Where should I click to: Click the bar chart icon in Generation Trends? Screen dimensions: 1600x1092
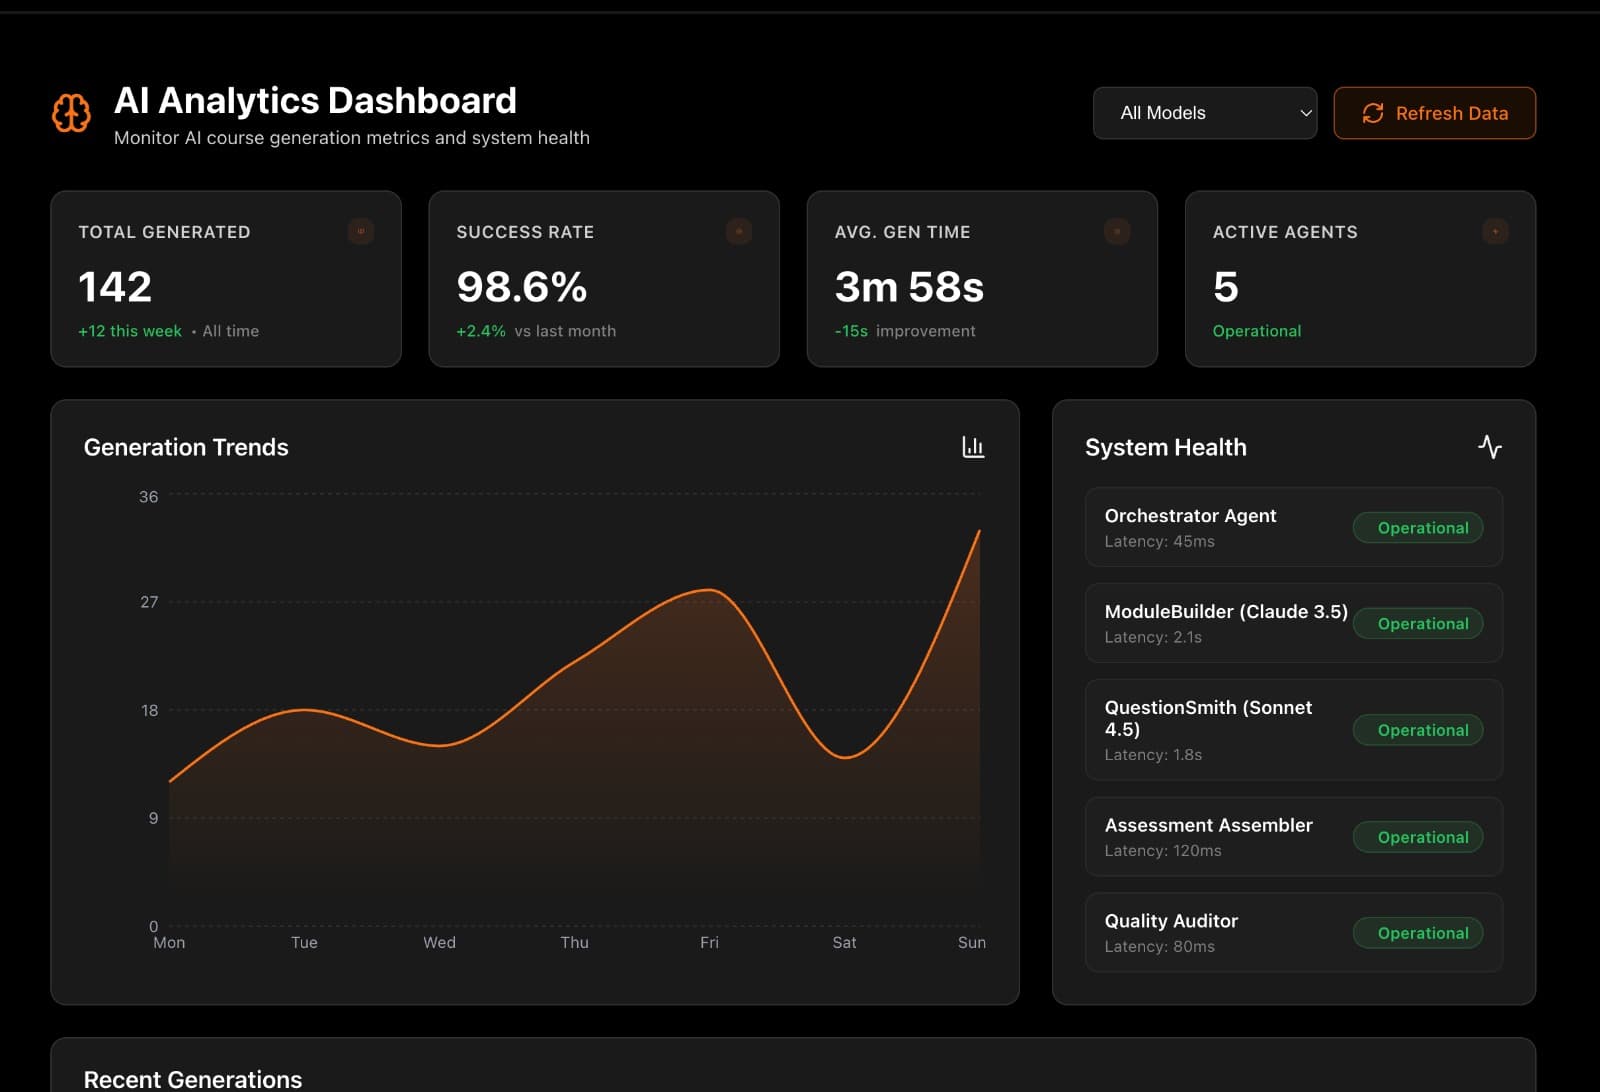coord(973,447)
